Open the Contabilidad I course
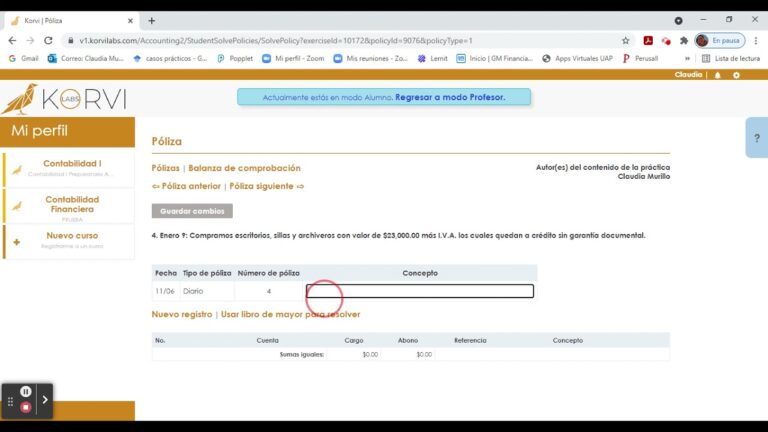768x432 pixels. click(72, 164)
